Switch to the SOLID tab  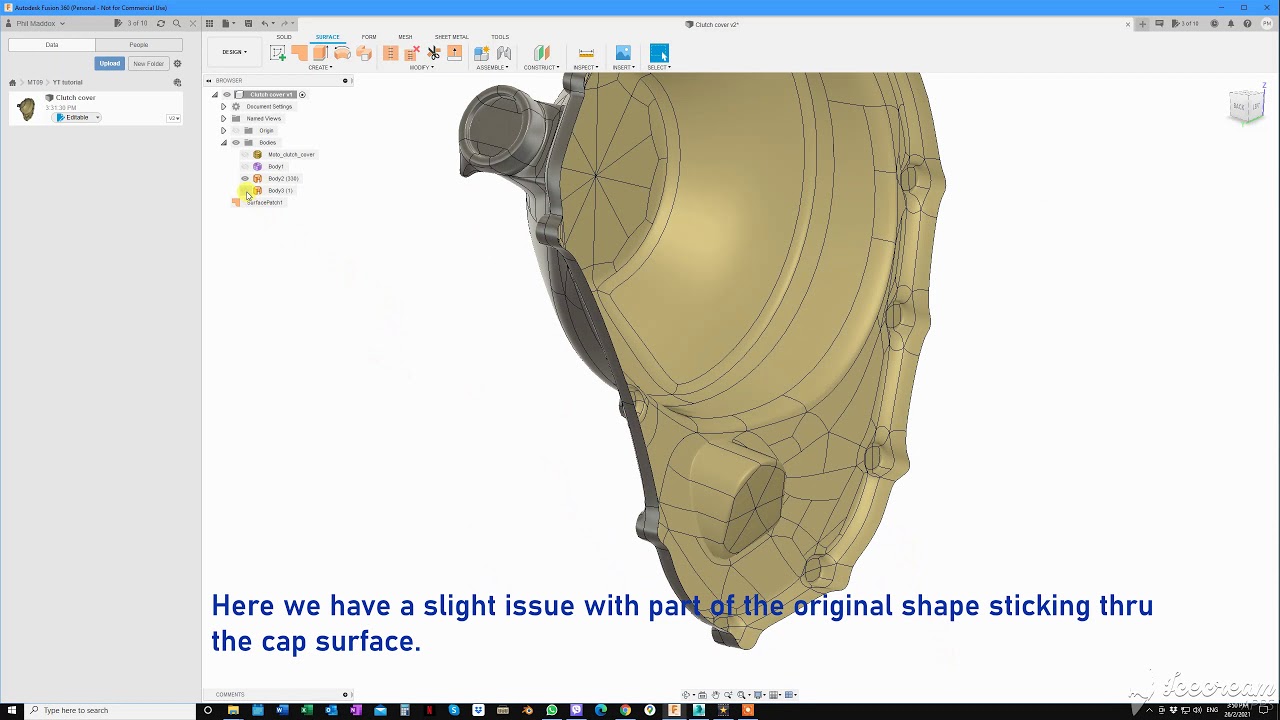pos(284,37)
